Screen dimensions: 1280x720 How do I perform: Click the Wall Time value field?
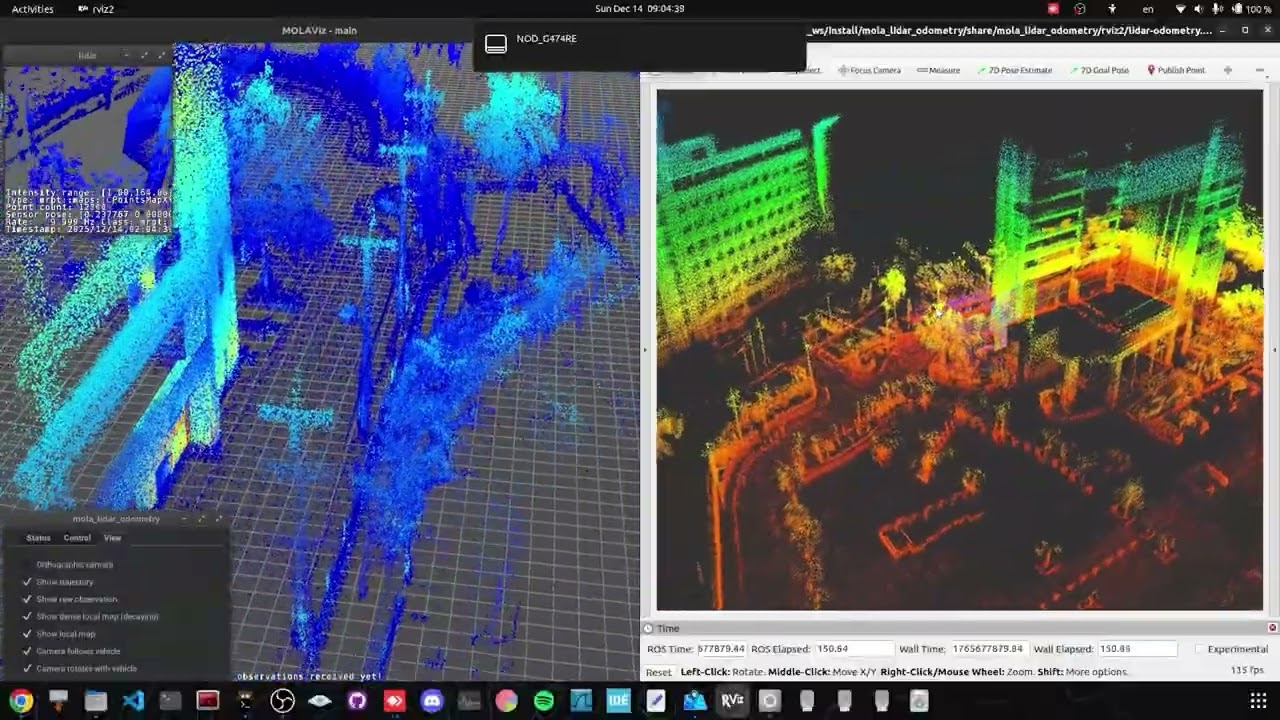tap(988, 649)
